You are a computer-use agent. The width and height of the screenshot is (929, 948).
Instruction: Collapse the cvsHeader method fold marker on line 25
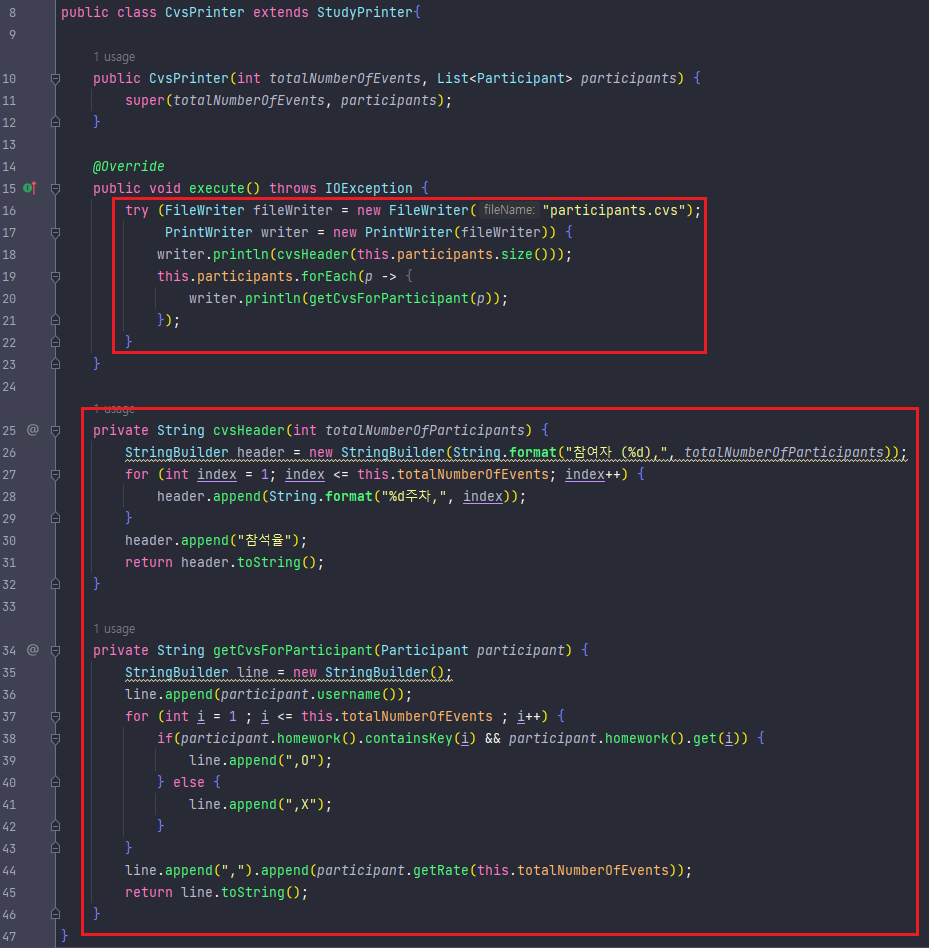point(56,430)
